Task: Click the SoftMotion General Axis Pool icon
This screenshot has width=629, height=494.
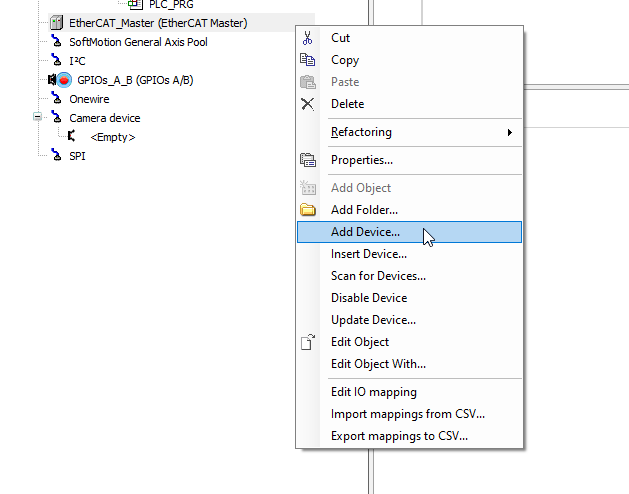Action: click(57, 42)
